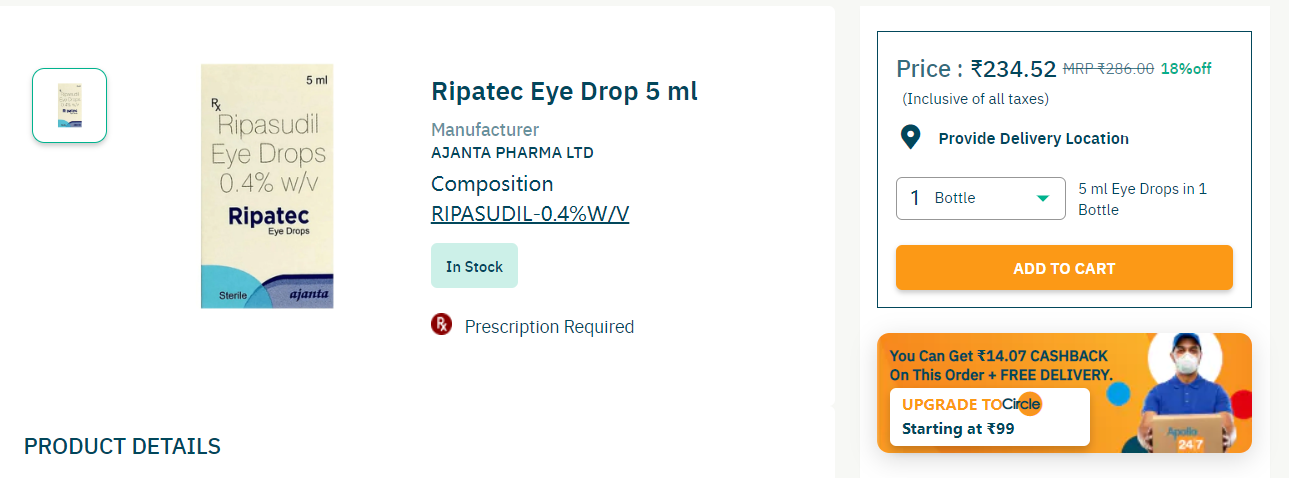Screen dimensions: 1289x478
Task: Click the Circle logo in the upgrade banner
Action: click(x=1022, y=404)
